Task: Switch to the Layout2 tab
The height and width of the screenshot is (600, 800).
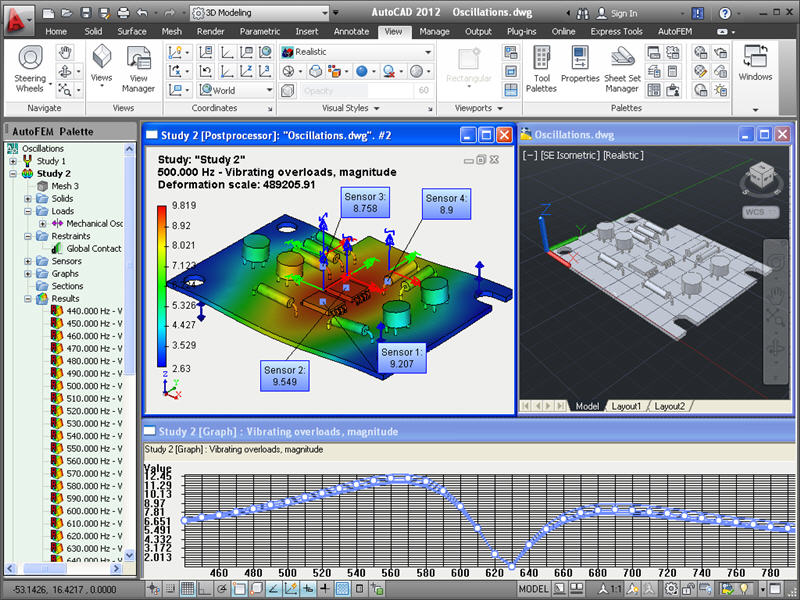Action: (x=669, y=406)
